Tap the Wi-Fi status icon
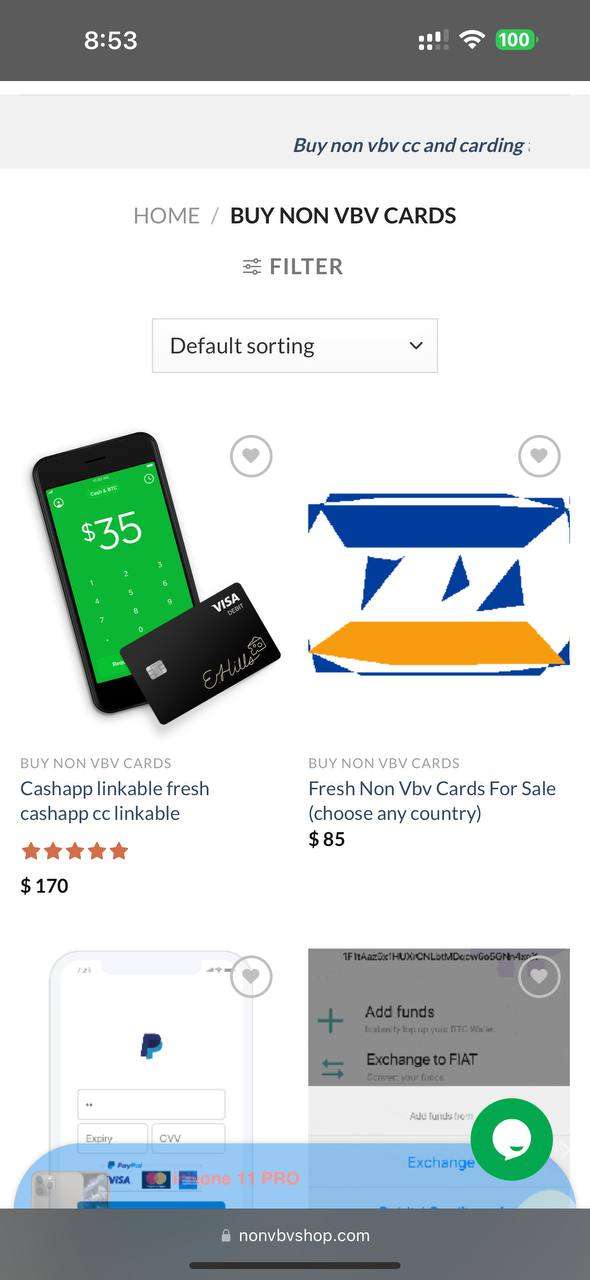 (x=471, y=40)
